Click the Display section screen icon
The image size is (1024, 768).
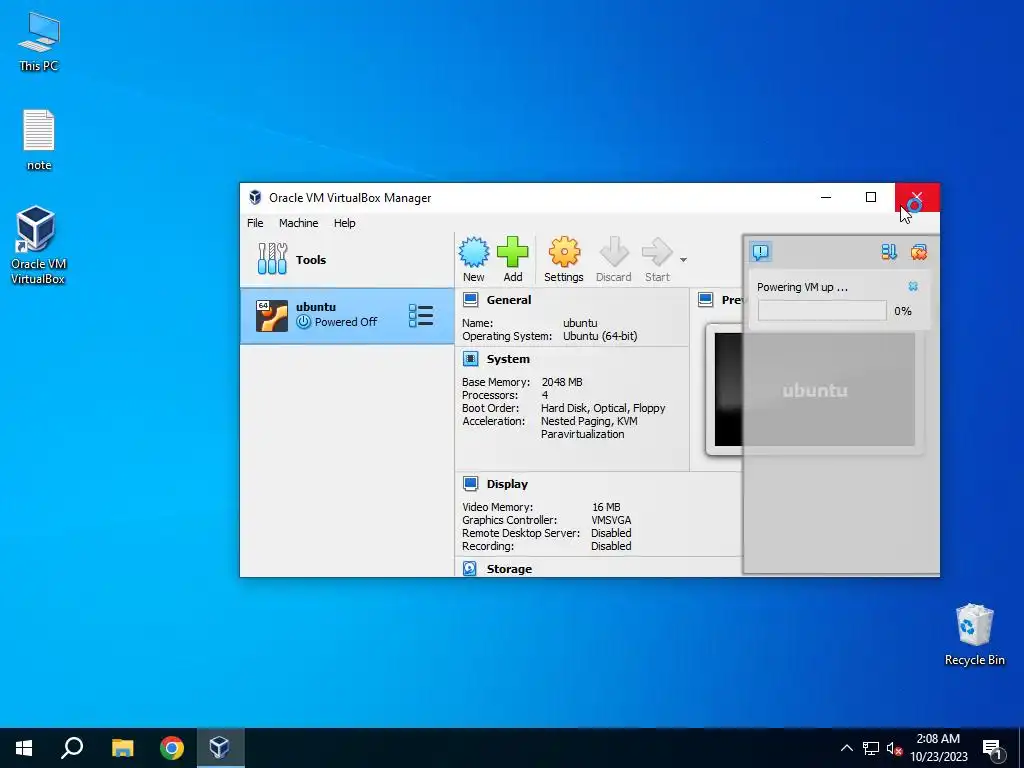click(470, 483)
